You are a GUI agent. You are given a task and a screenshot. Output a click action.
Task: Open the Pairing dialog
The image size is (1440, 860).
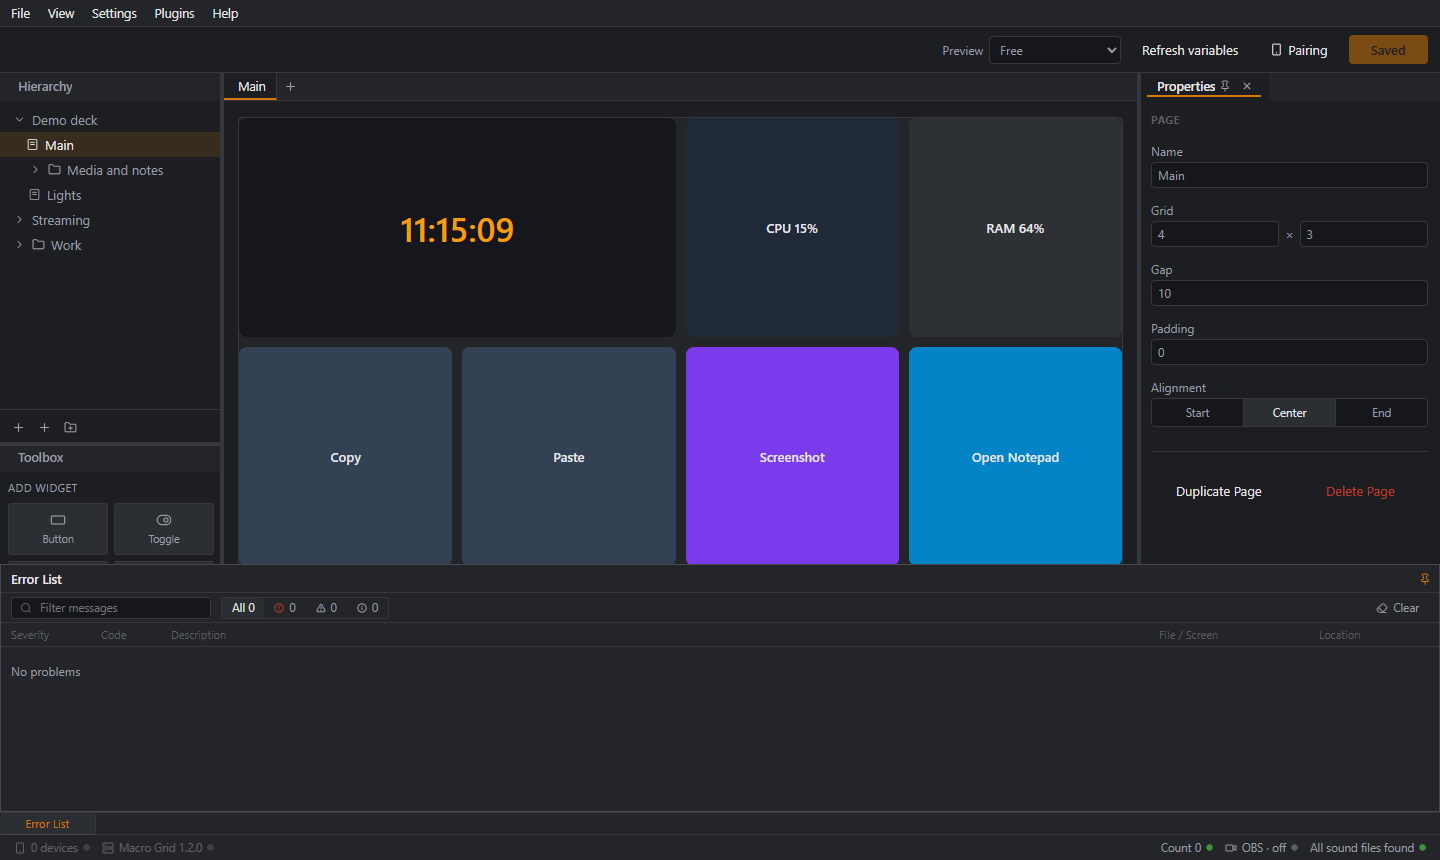coord(1299,50)
